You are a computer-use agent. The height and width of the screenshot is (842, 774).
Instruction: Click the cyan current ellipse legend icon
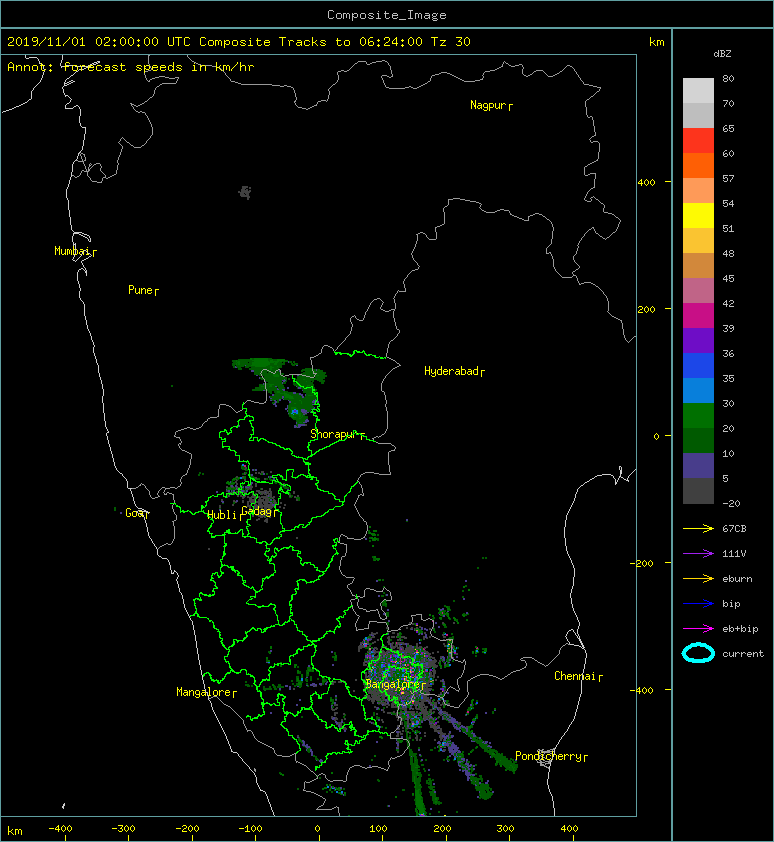pos(698,653)
